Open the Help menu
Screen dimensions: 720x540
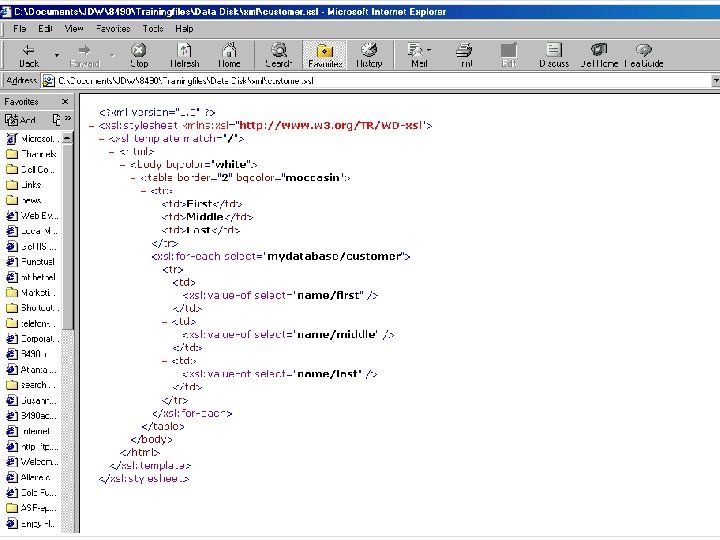pos(184,28)
